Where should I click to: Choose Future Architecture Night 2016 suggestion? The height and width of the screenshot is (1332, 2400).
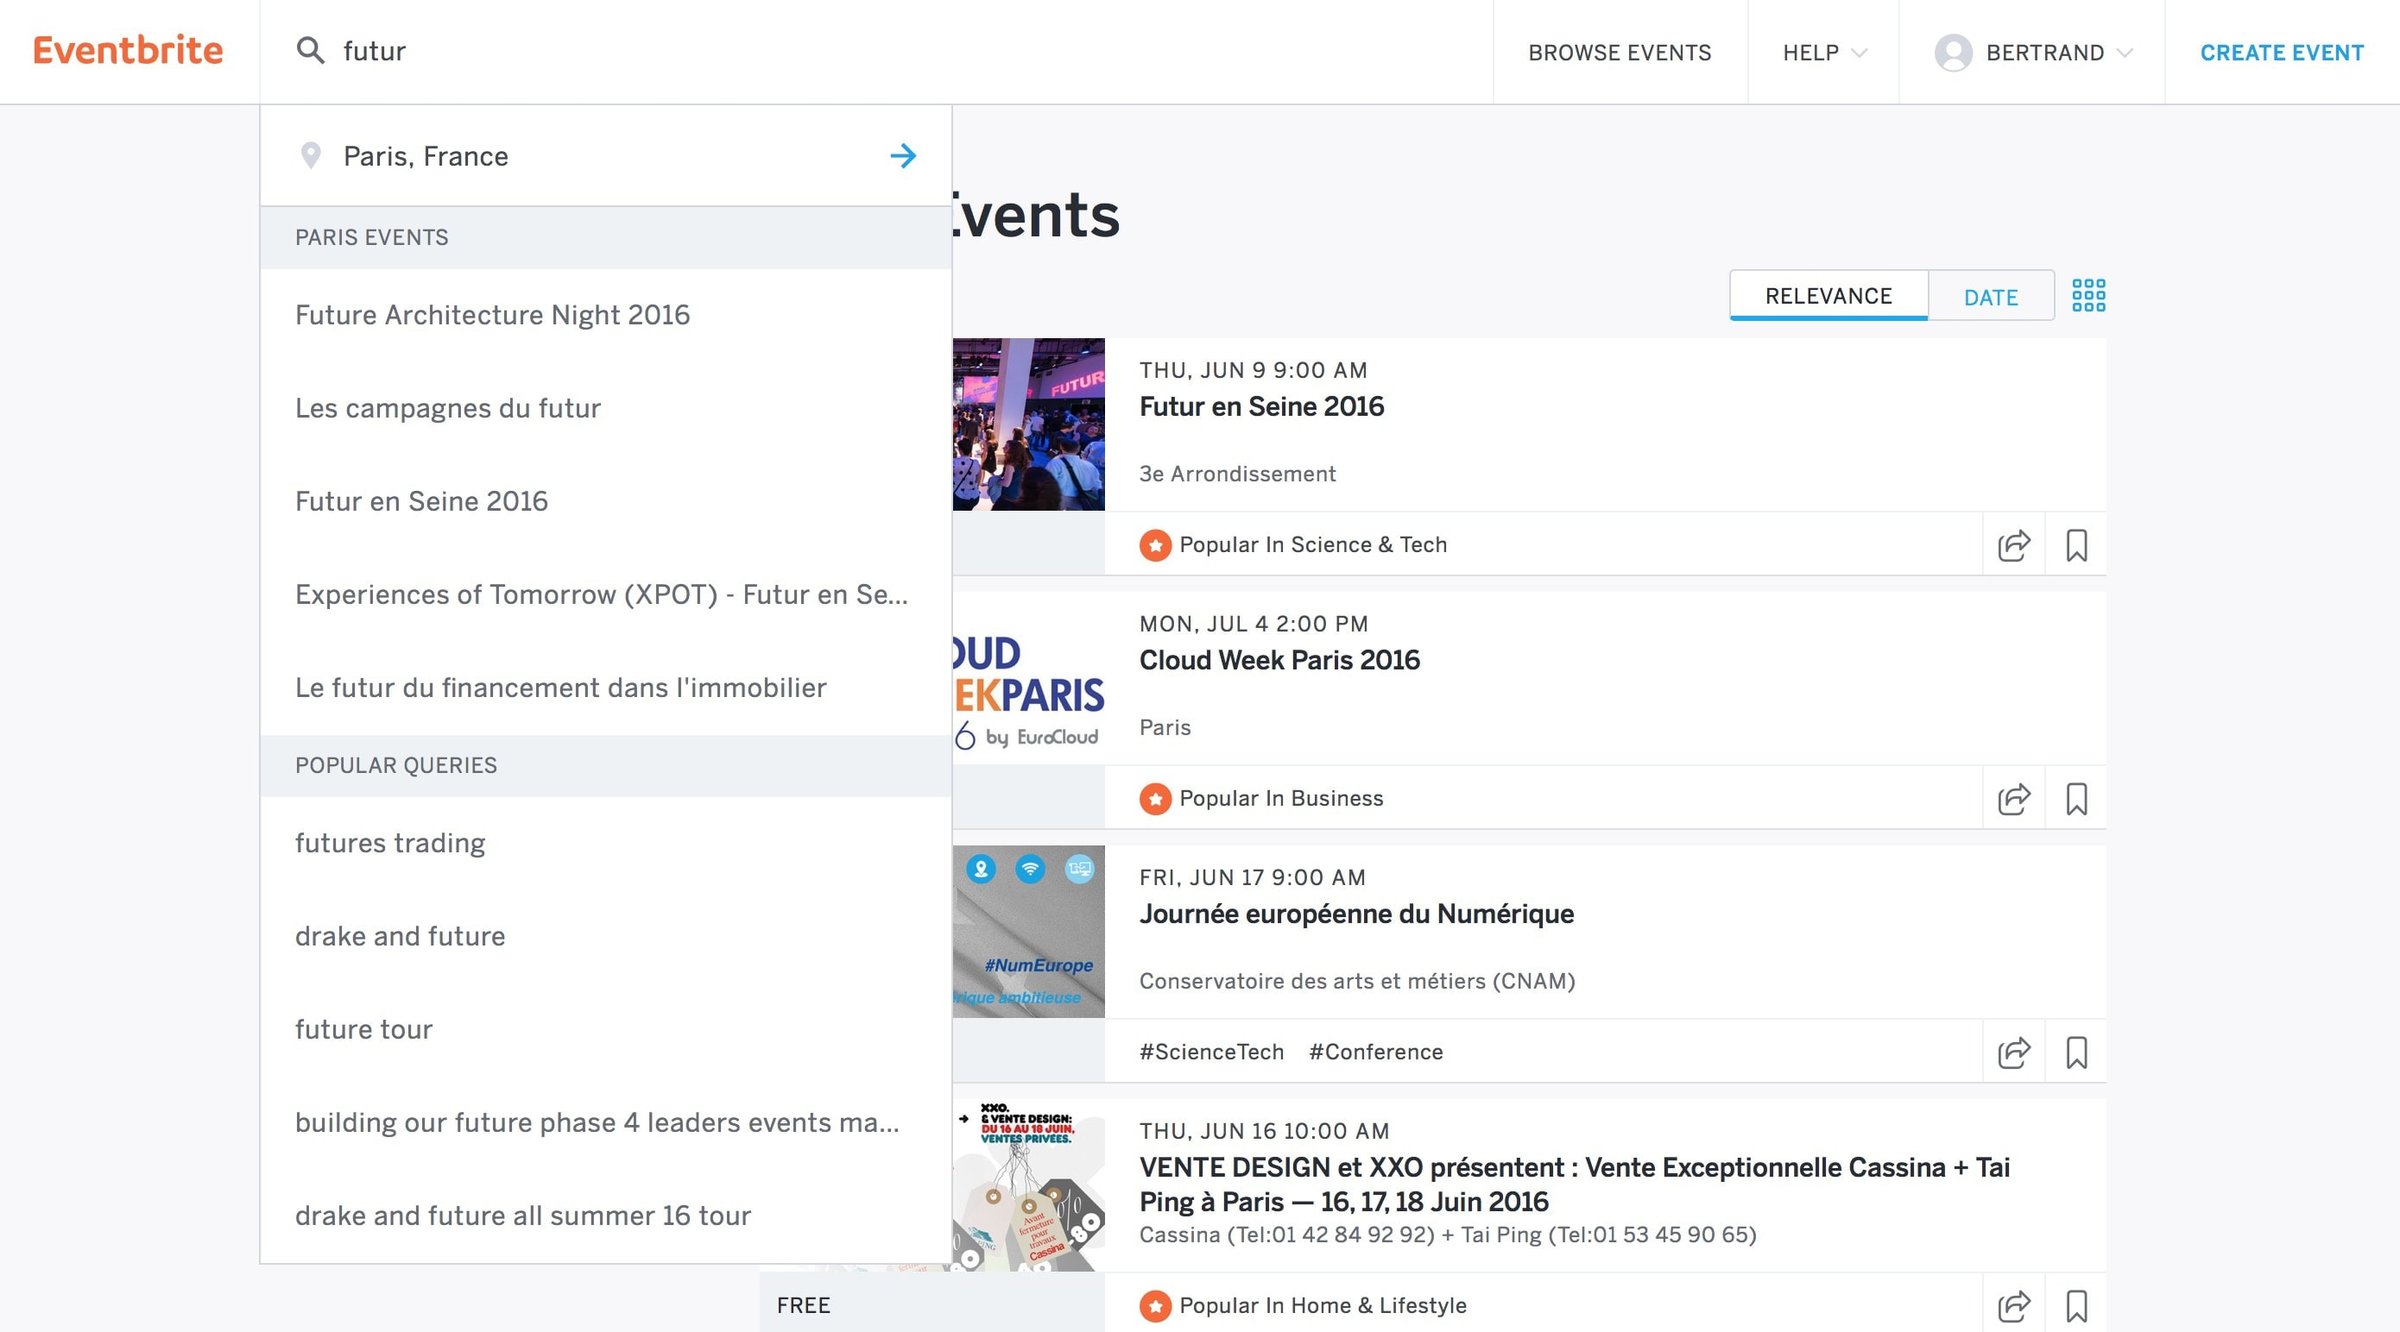[x=605, y=315]
